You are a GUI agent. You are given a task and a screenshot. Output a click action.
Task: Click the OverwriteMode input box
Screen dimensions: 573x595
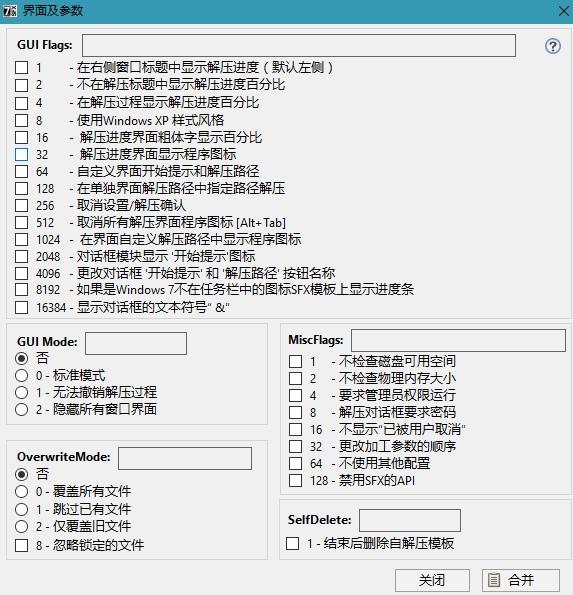185,458
